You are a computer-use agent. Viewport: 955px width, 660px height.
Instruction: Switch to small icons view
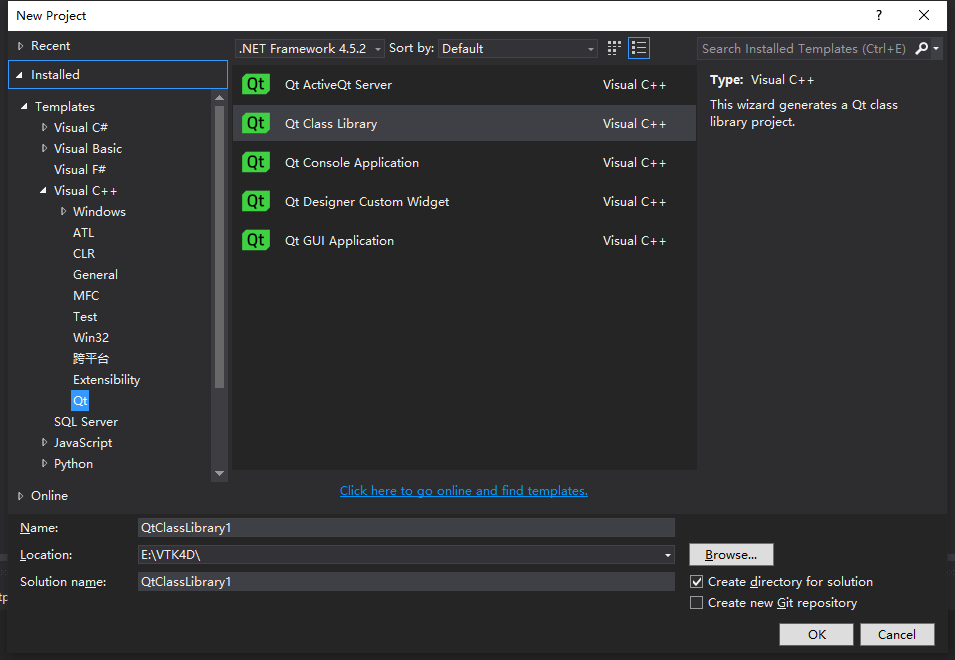pos(613,47)
